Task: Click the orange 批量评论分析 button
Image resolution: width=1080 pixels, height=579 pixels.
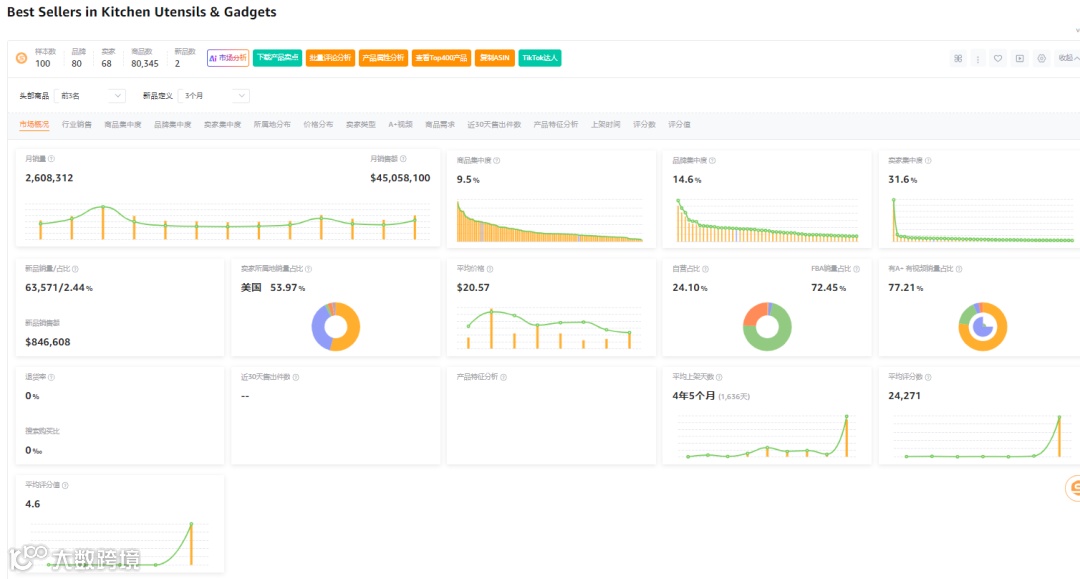Action: point(330,58)
